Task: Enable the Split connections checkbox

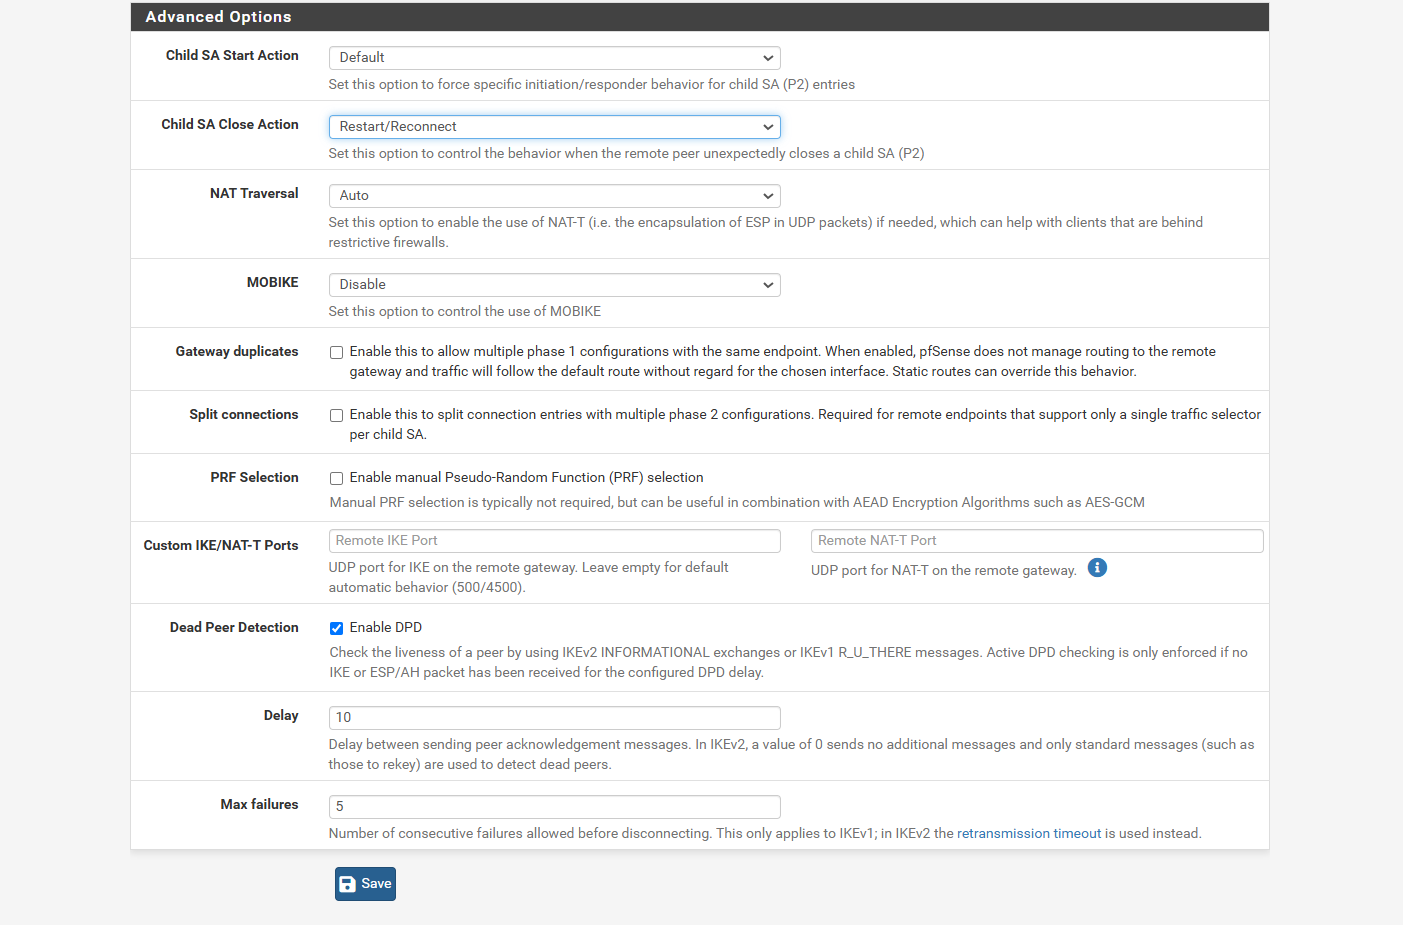Action: [337, 416]
